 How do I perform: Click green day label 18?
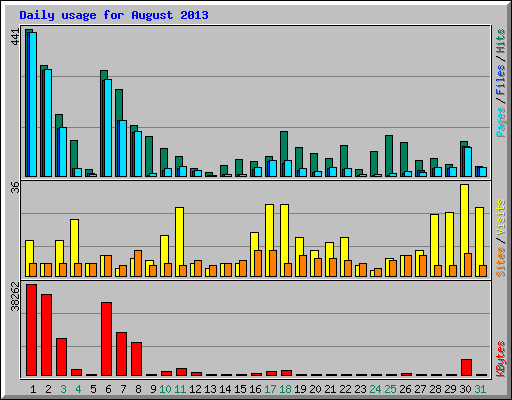(x=285, y=389)
